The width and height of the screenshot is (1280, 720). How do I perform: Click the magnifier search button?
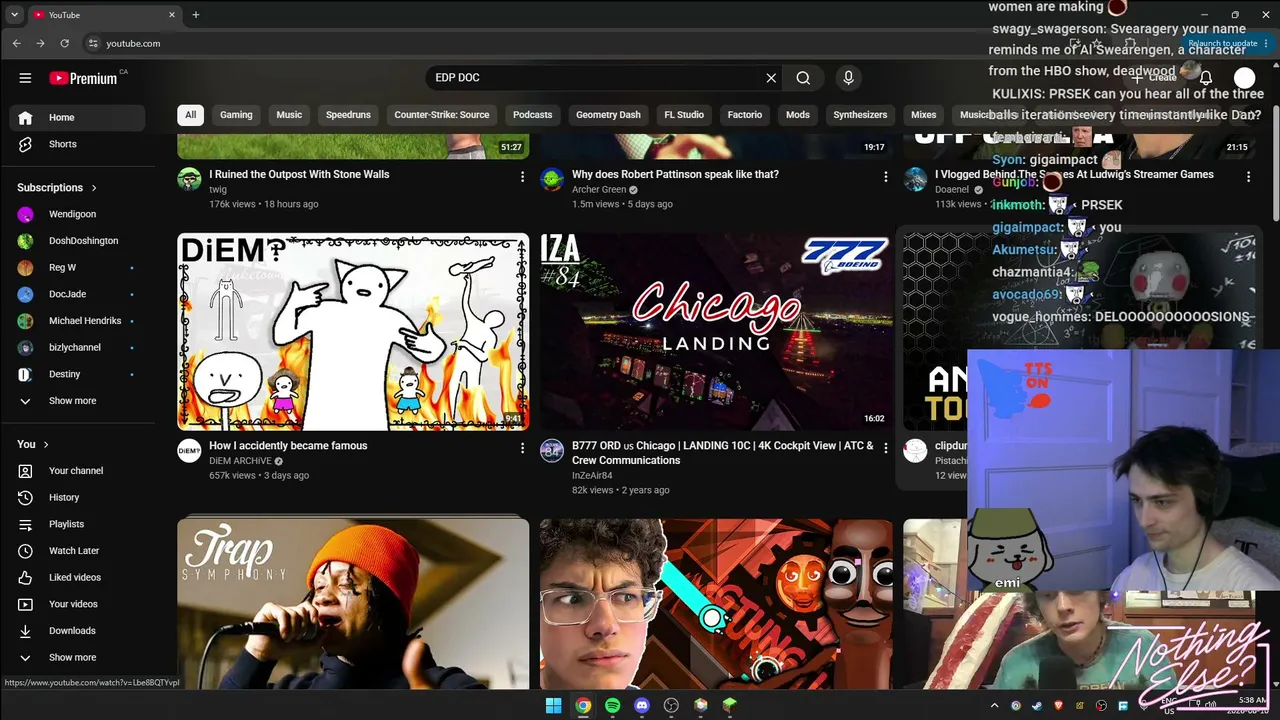[803, 78]
